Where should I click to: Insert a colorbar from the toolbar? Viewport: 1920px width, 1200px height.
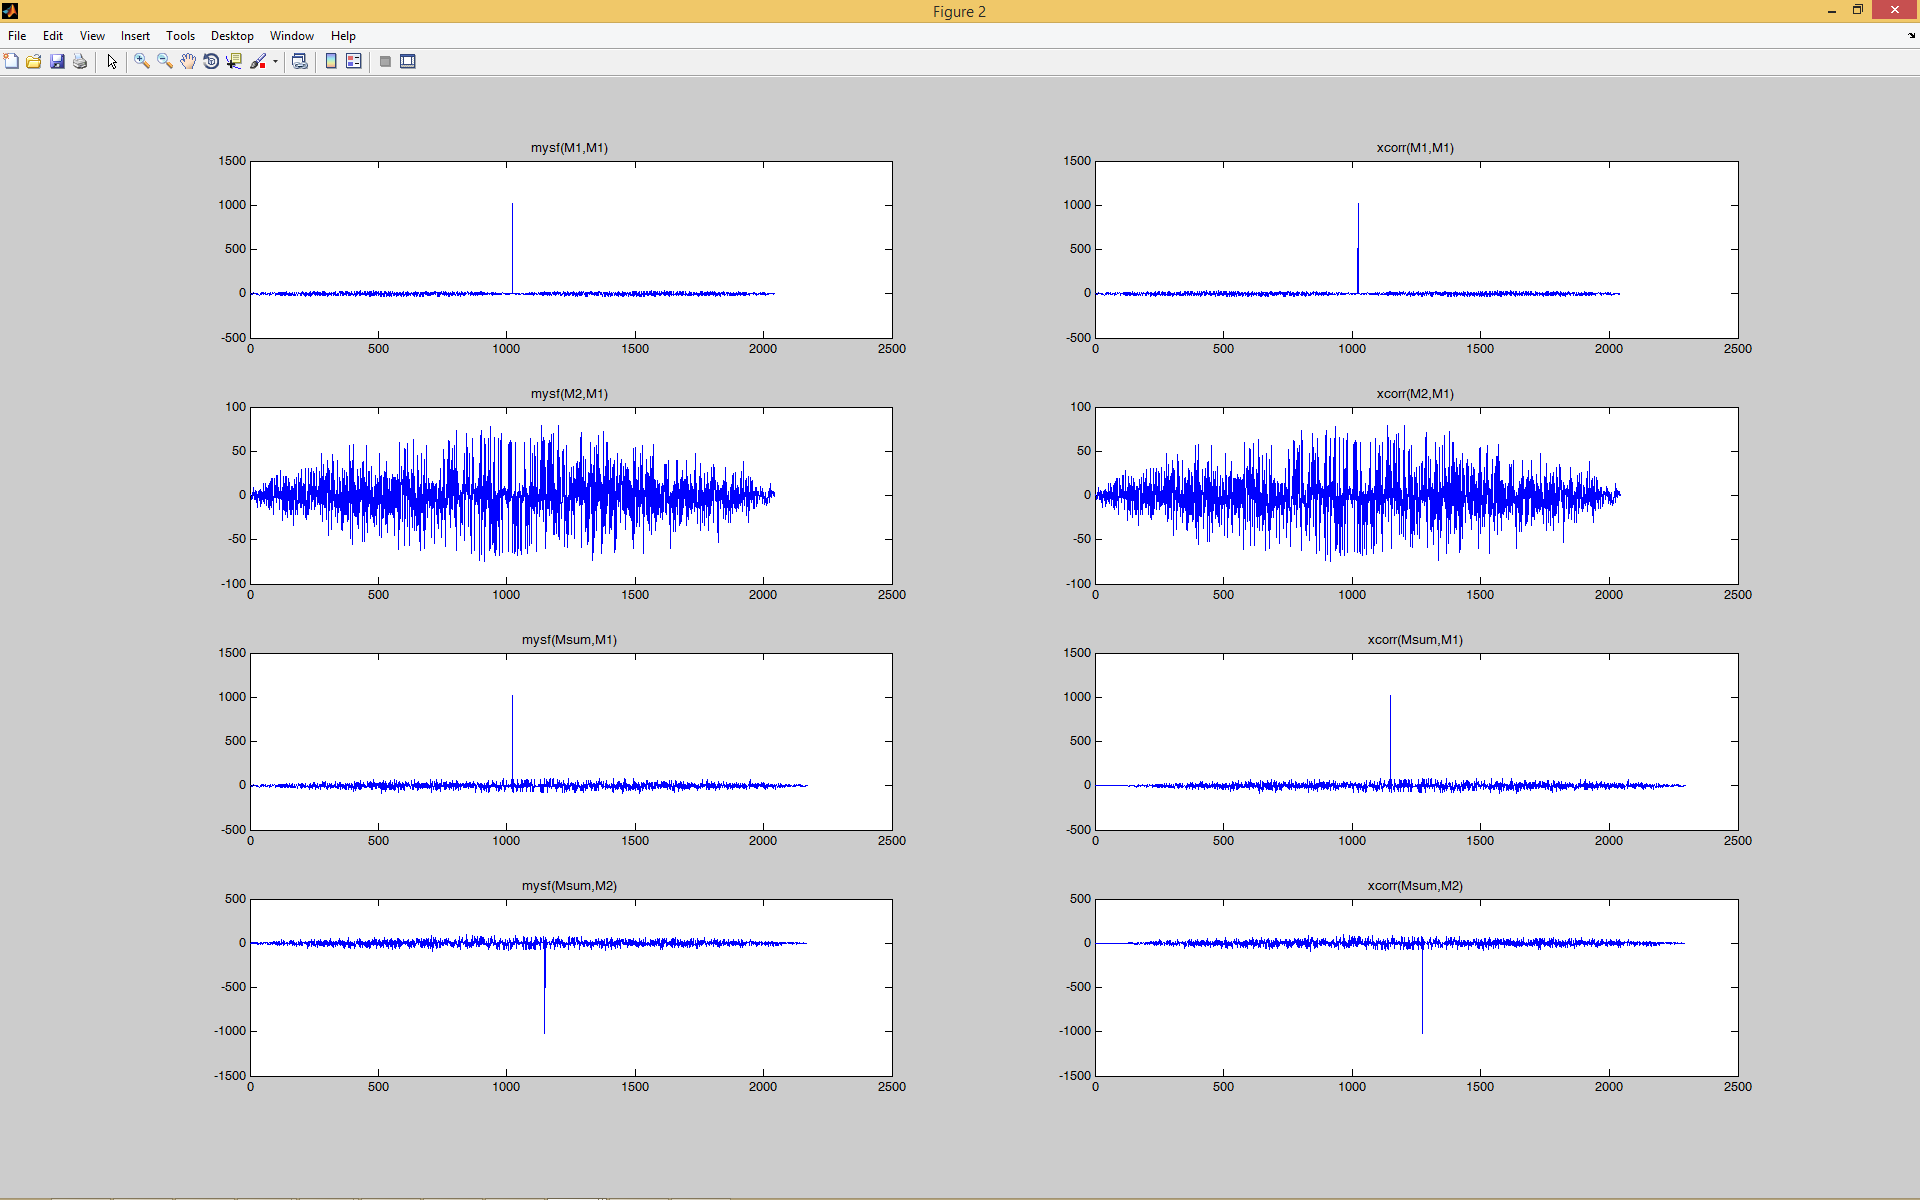point(331,62)
